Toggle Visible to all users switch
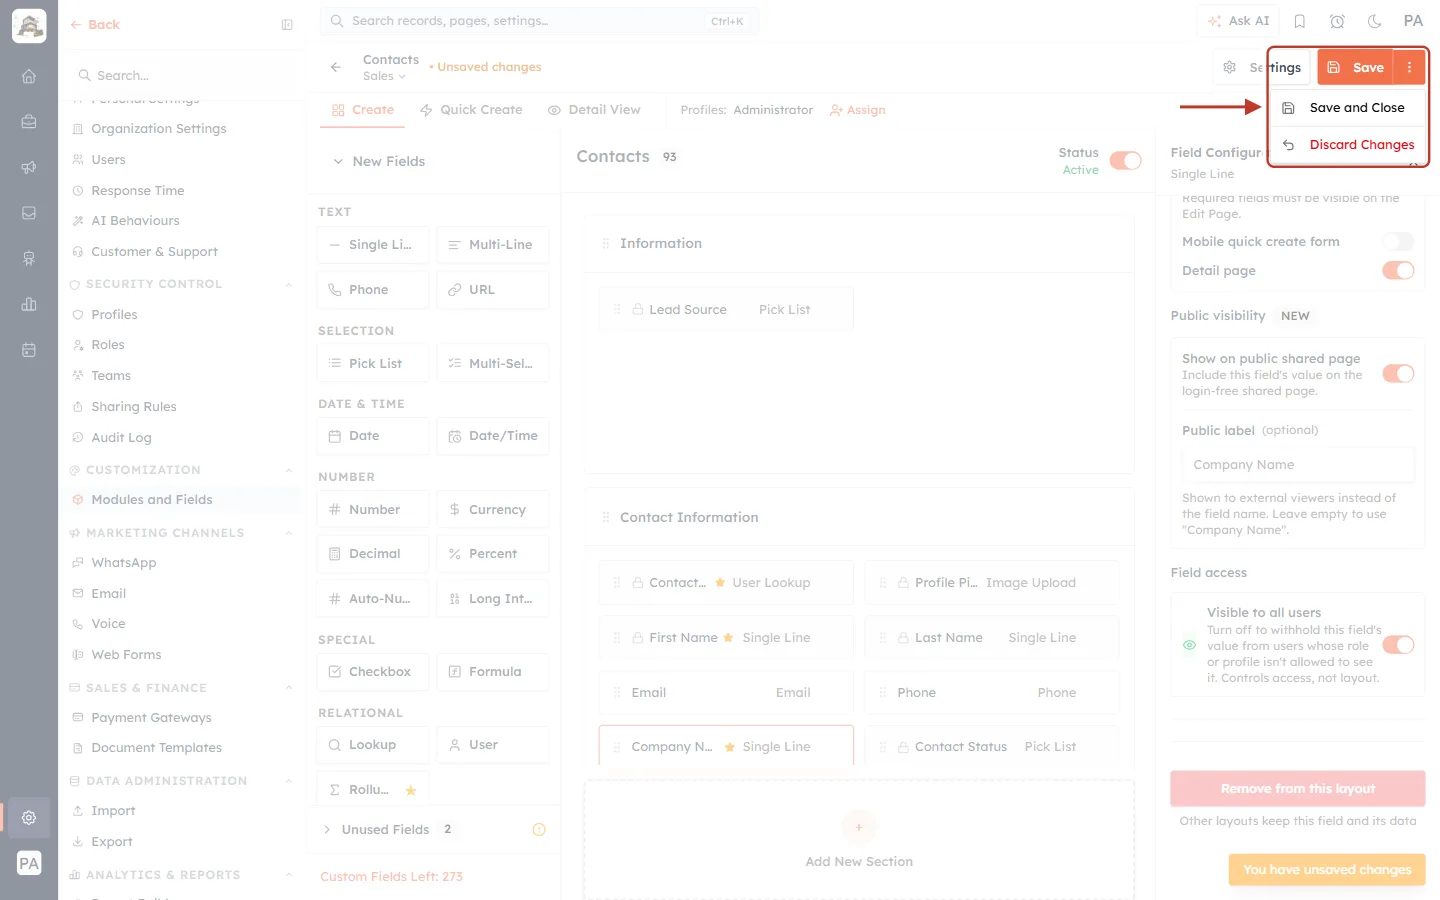This screenshot has width=1440, height=900. pyautogui.click(x=1398, y=645)
